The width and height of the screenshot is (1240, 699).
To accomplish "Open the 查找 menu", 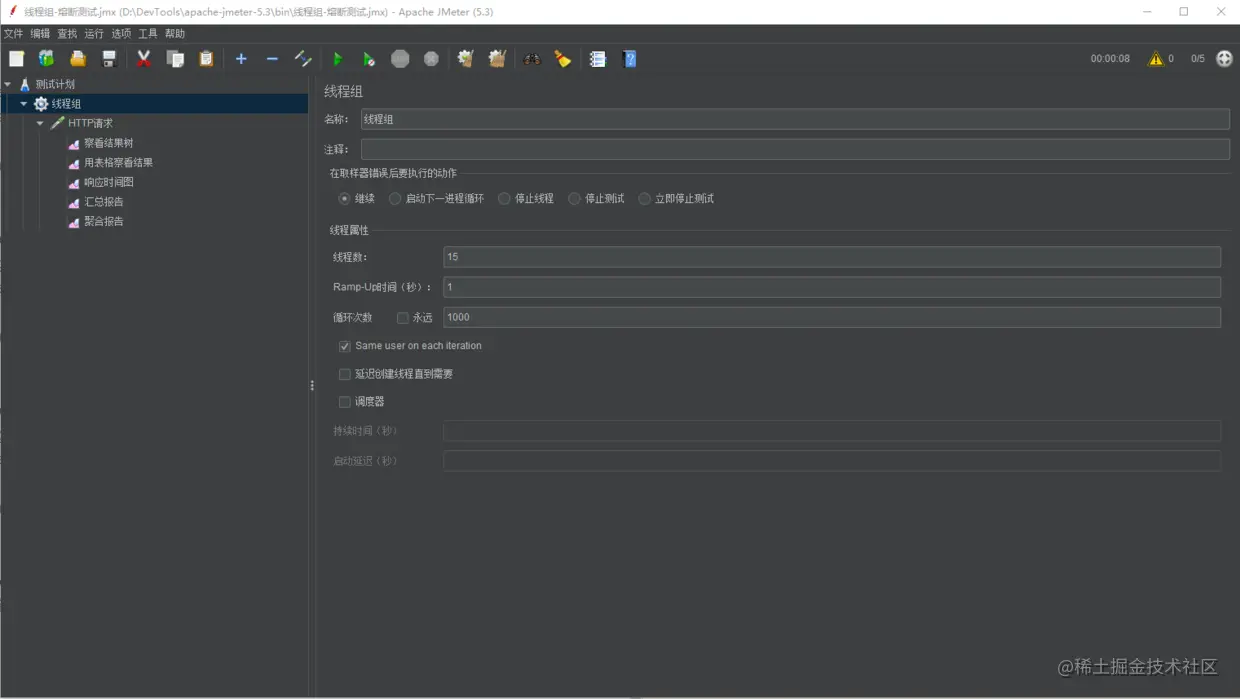I will tap(67, 34).
